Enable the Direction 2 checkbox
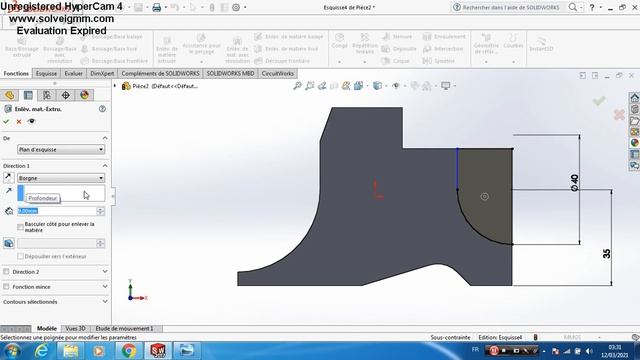The image size is (640, 360). (x=6, y=271)
